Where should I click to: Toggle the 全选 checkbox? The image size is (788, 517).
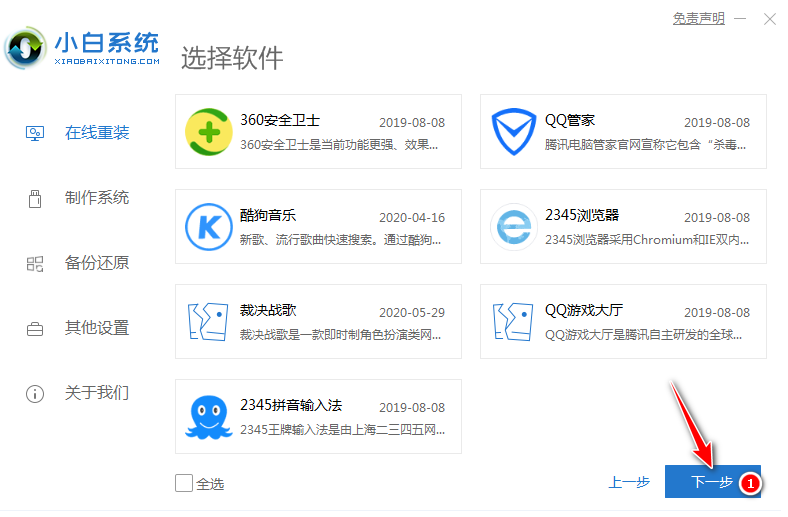point(184,483)
